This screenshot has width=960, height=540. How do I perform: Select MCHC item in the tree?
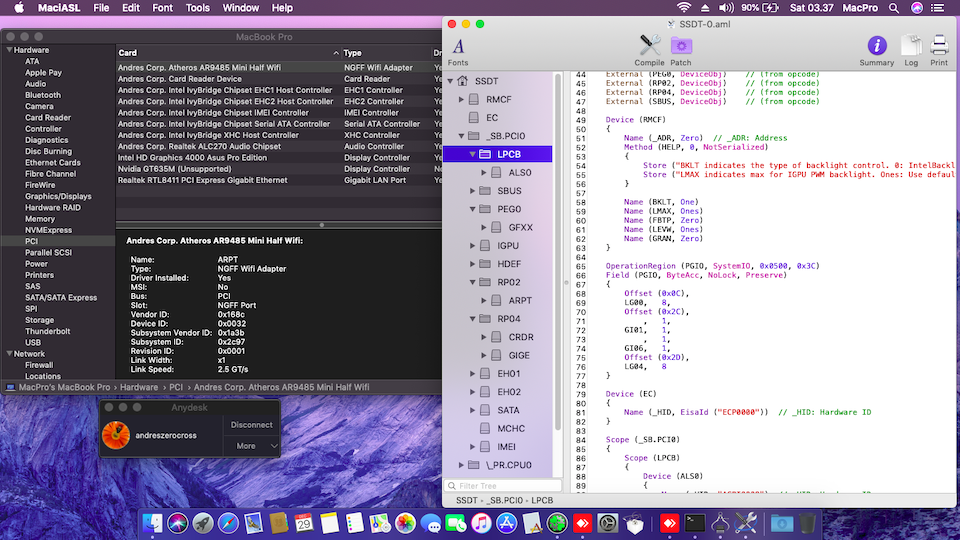click(511, 429)
